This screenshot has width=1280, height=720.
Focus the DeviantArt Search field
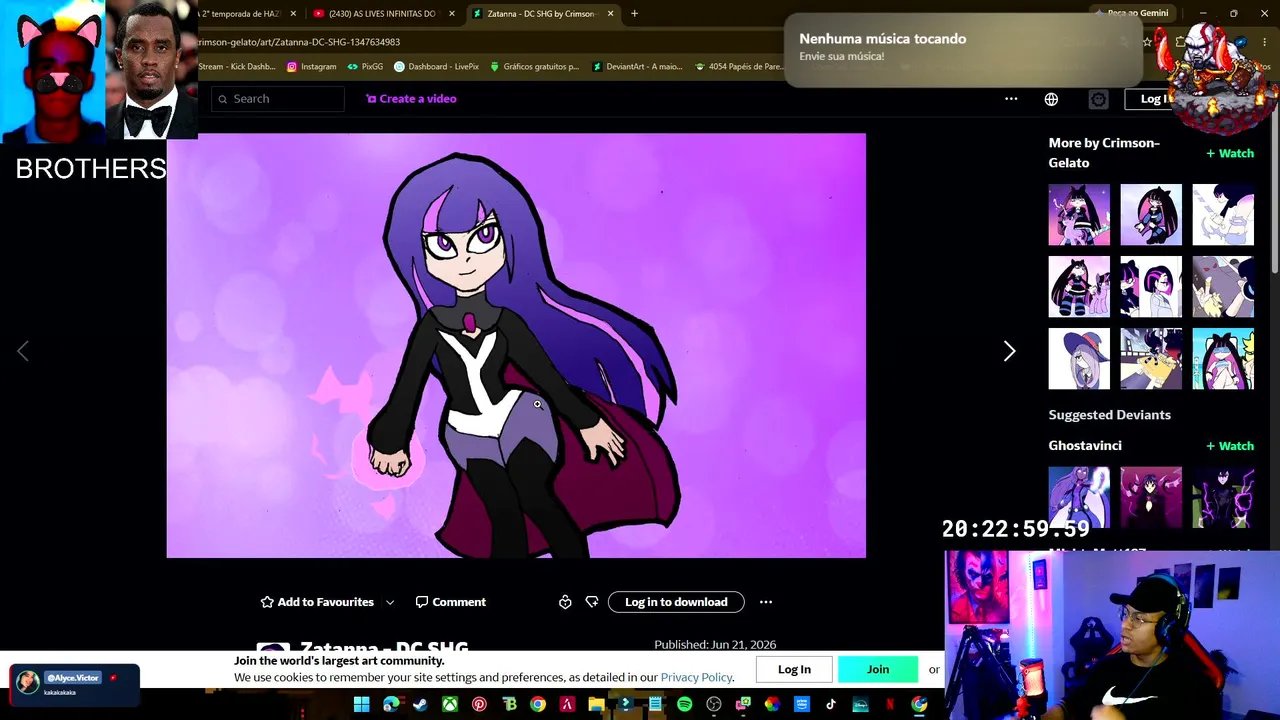click(278, 99)
